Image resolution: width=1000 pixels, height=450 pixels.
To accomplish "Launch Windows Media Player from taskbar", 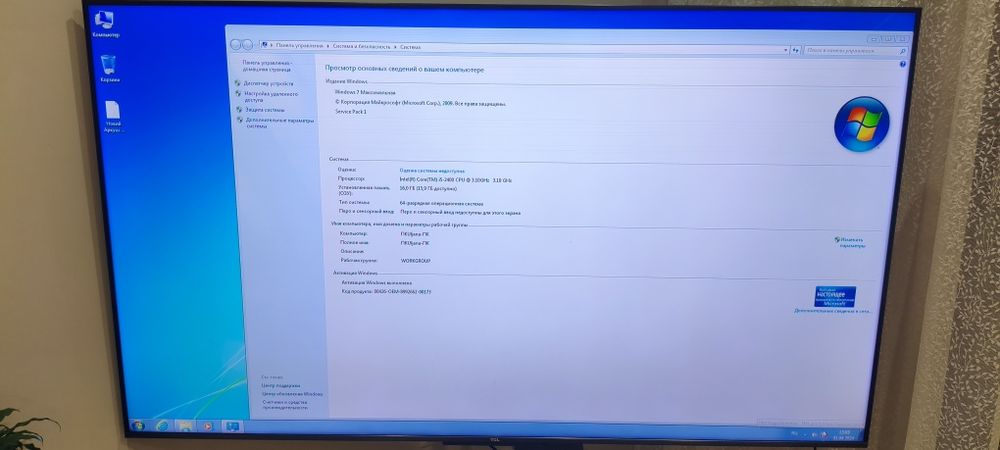I will click(207, 426).
